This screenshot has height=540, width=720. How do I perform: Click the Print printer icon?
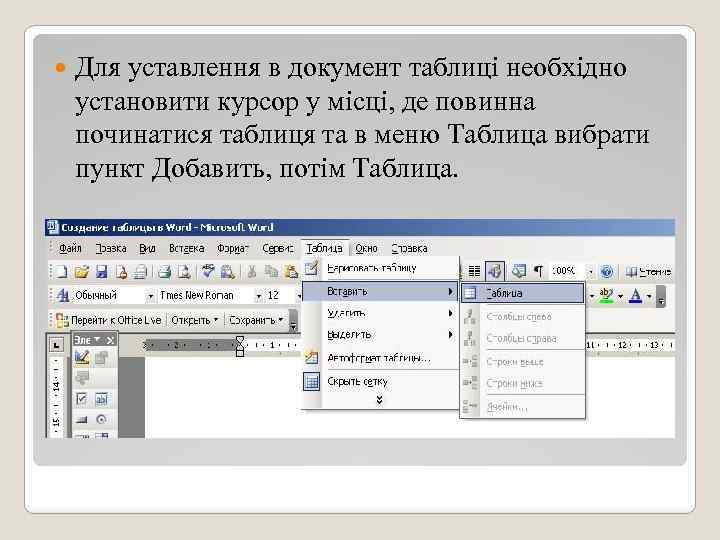(164, 272)
